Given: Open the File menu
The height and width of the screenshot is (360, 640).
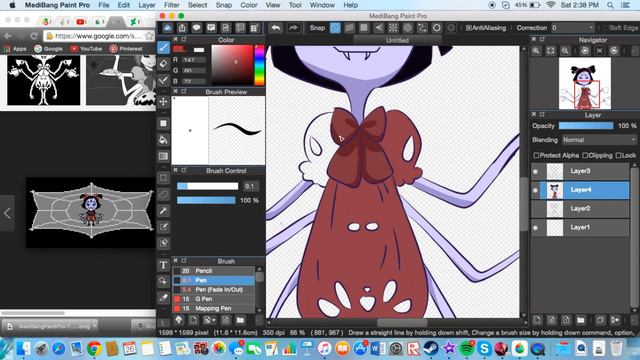Looking at the screenshot, I should [x=104, y=5].
